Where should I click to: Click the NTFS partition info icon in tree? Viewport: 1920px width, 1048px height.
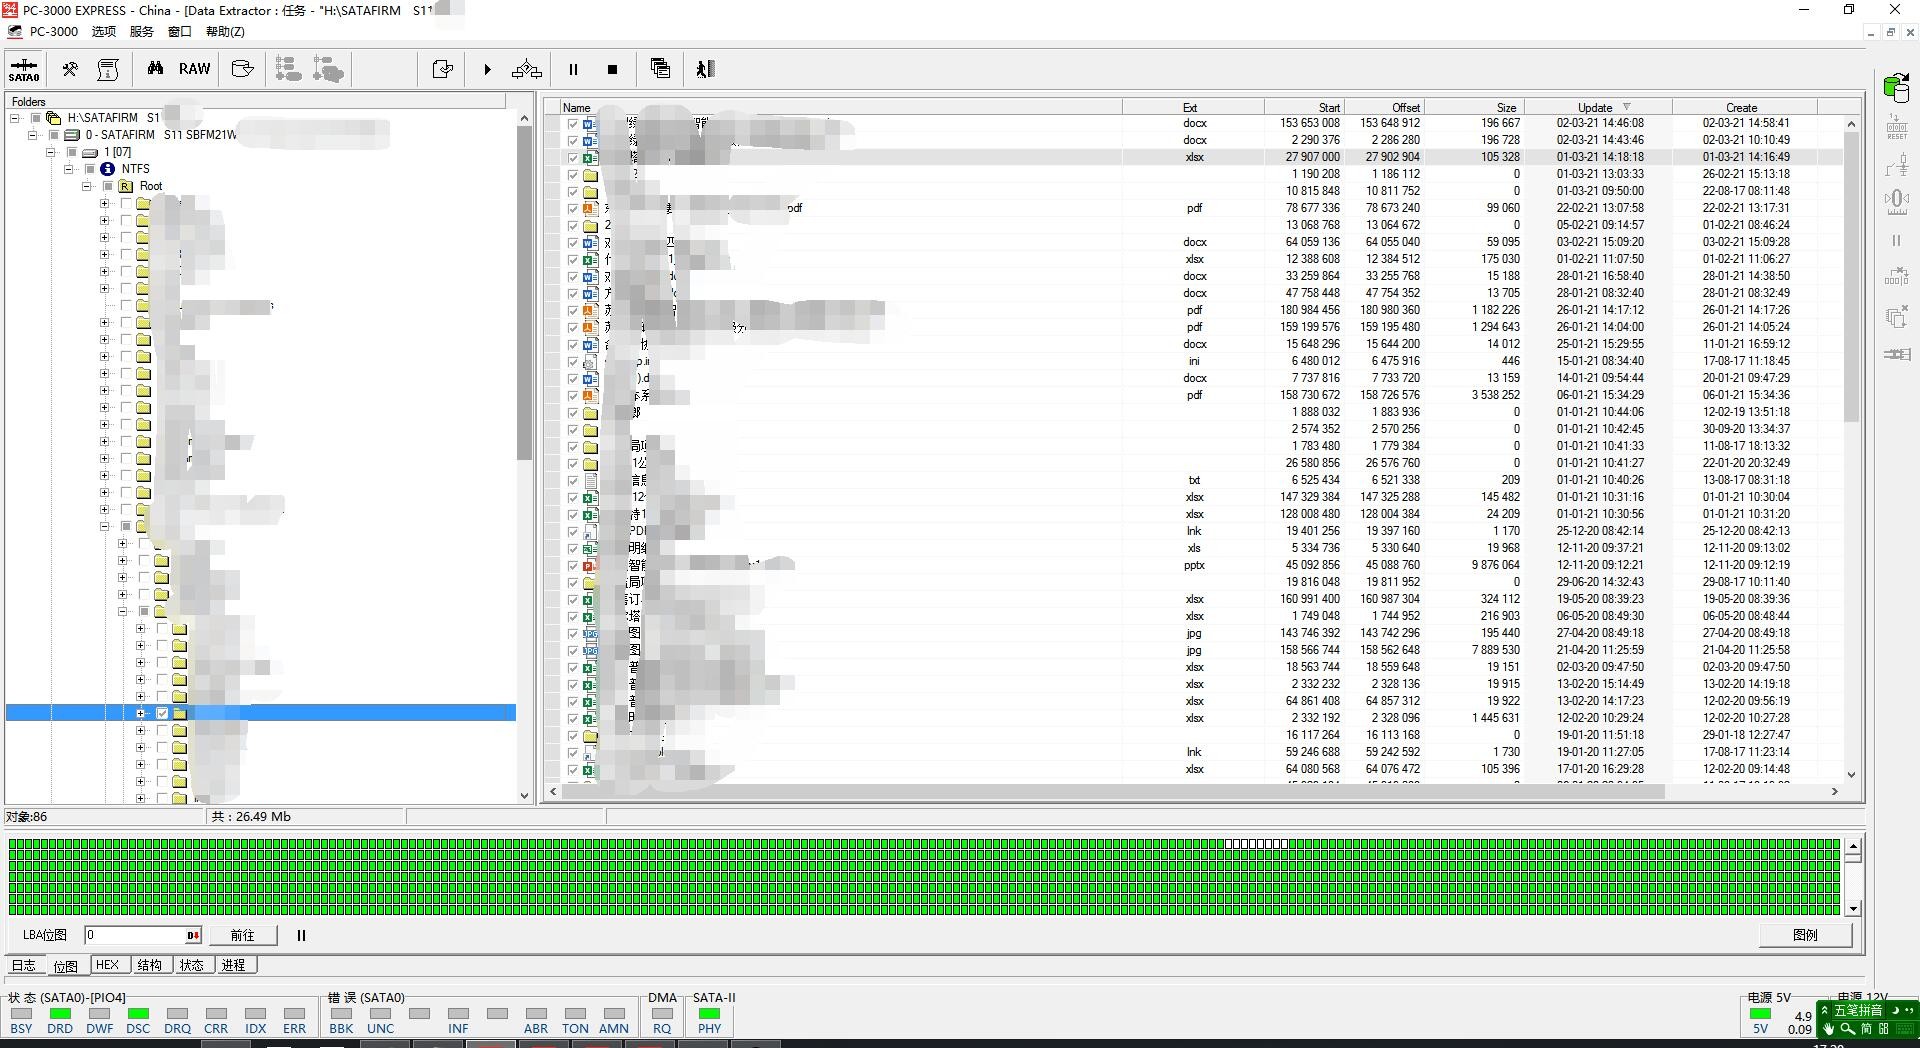[x=108, y=169]
